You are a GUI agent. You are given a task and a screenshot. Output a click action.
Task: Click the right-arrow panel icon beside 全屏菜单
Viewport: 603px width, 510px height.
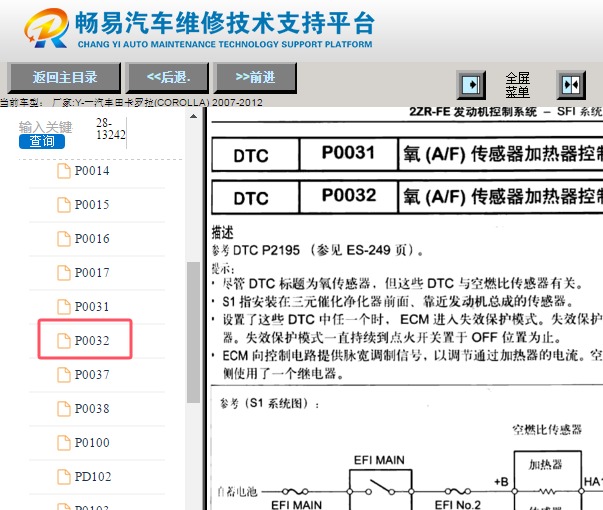[471, 85]
